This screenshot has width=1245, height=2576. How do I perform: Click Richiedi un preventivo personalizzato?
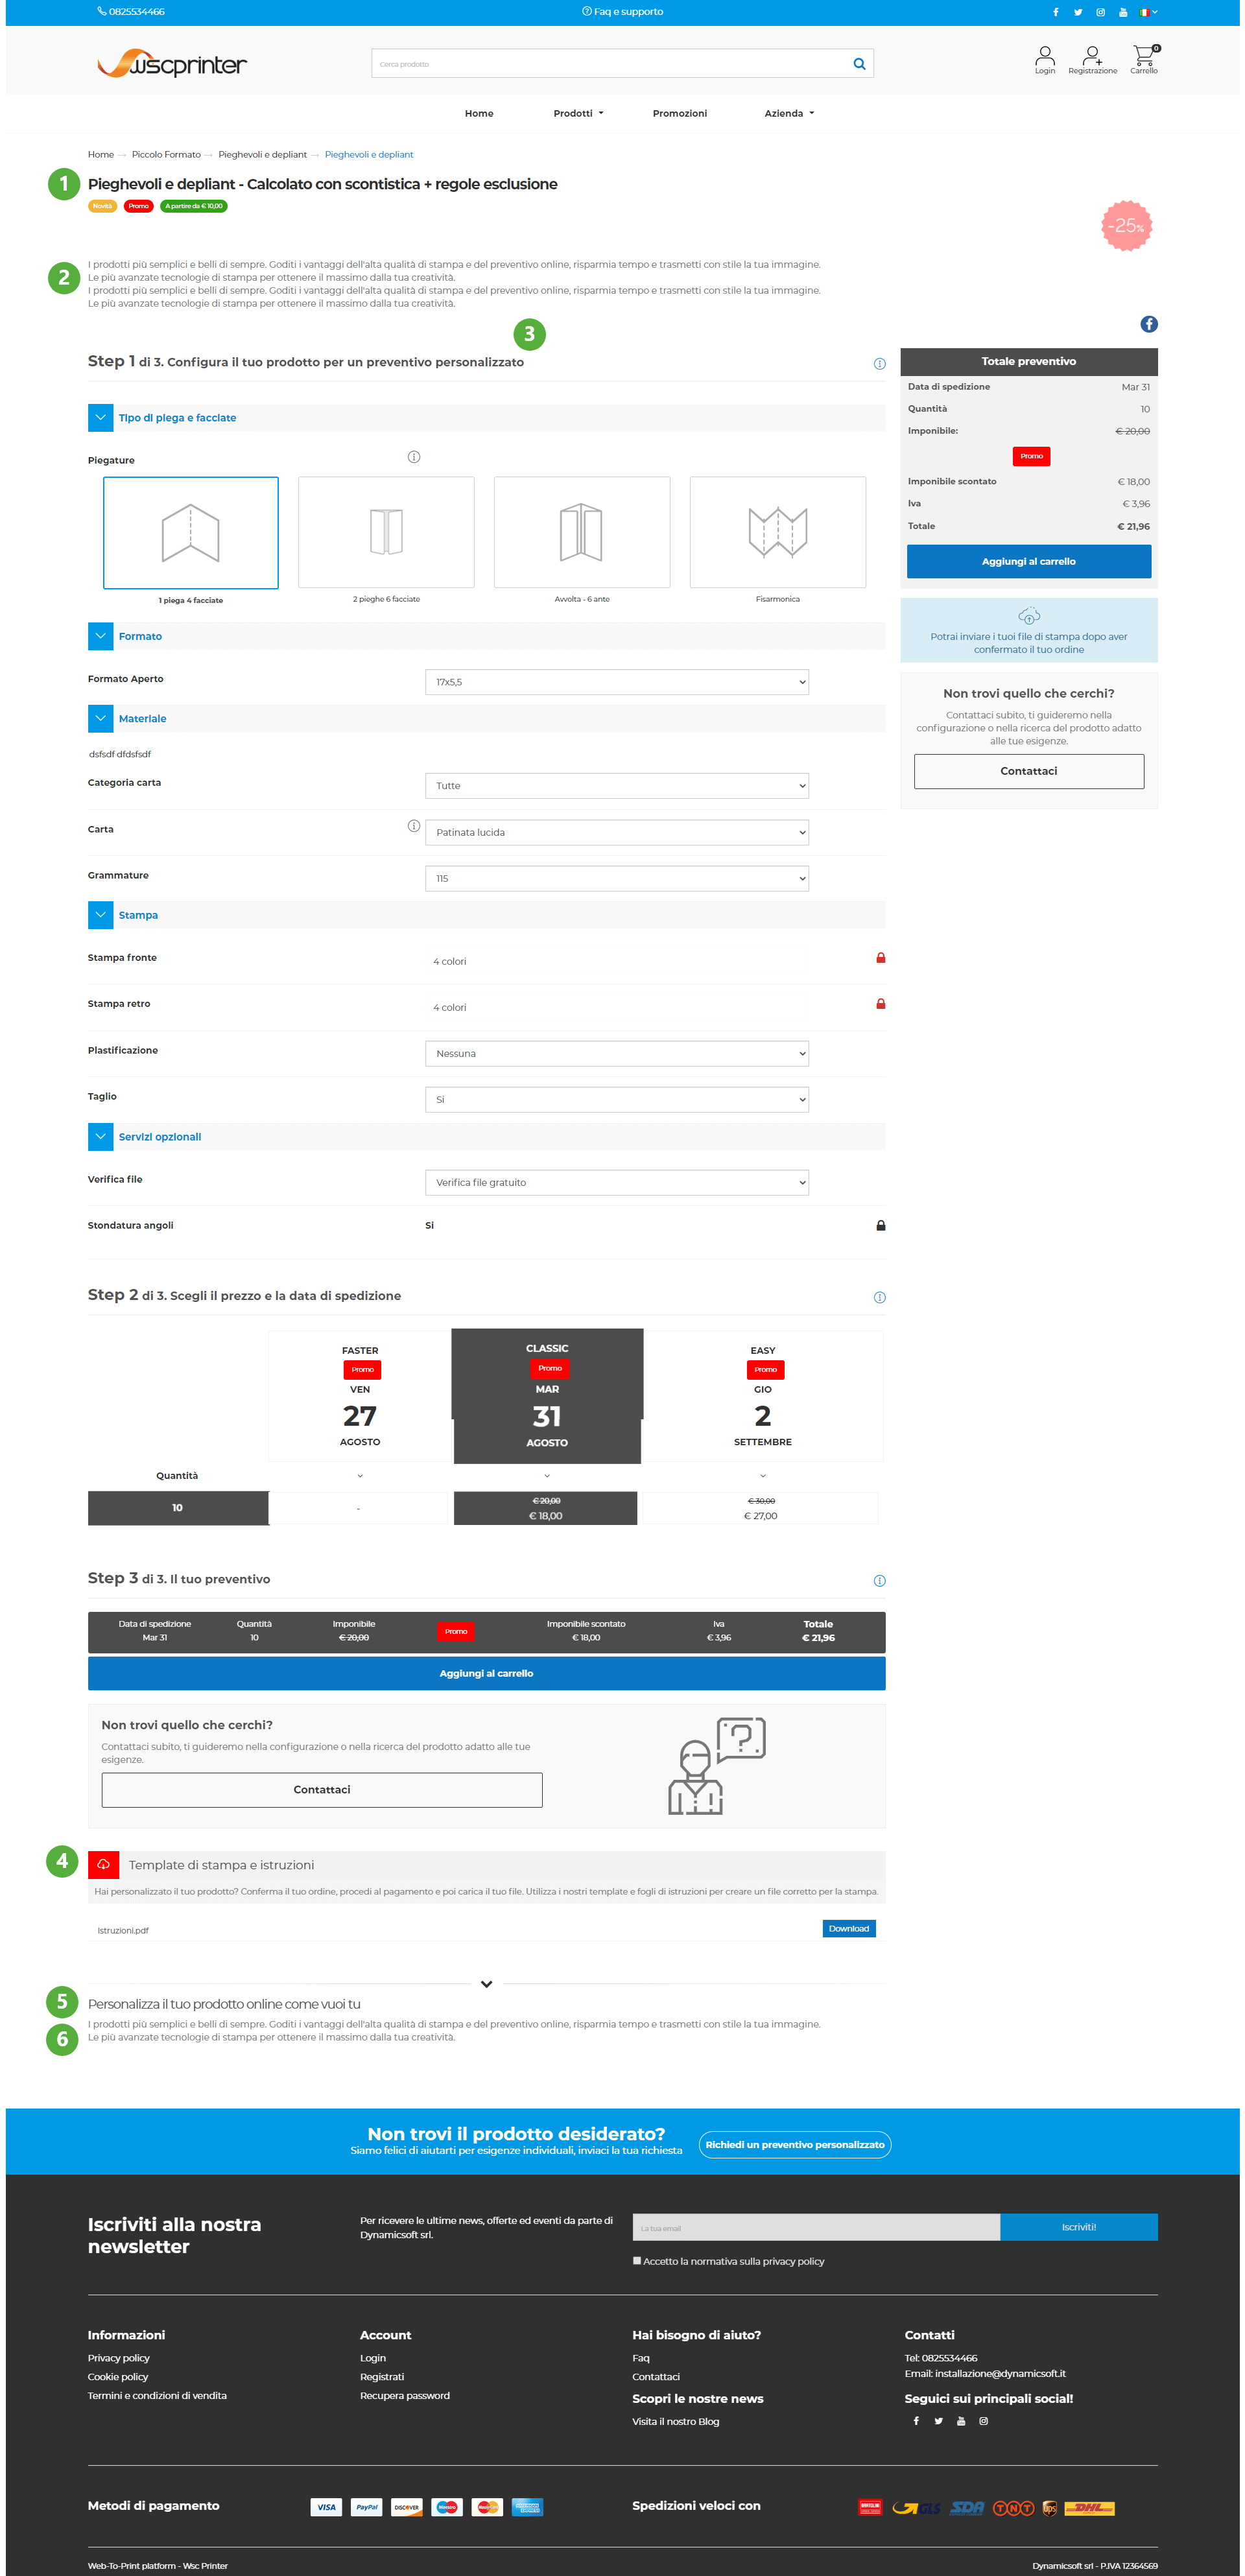coord(794,2144)
